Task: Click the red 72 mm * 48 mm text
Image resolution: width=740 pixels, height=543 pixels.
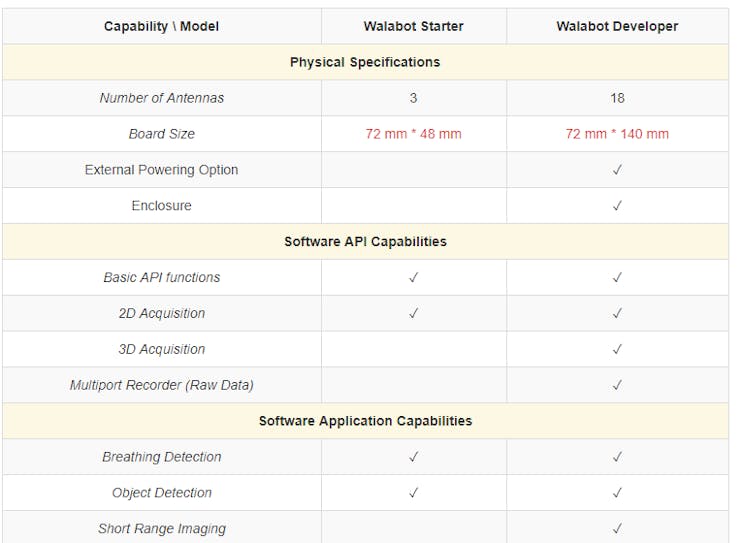Action: 413,134
